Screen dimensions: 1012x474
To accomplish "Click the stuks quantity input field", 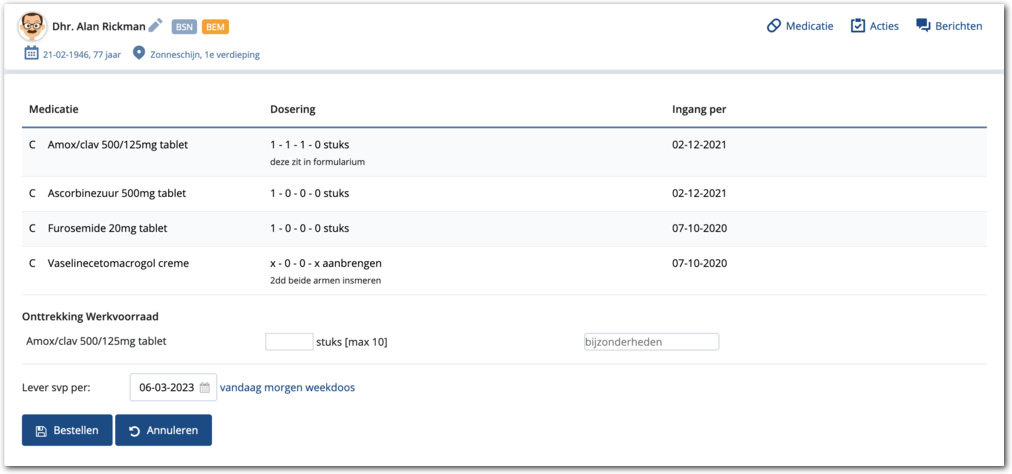I will tap(289, 342).
